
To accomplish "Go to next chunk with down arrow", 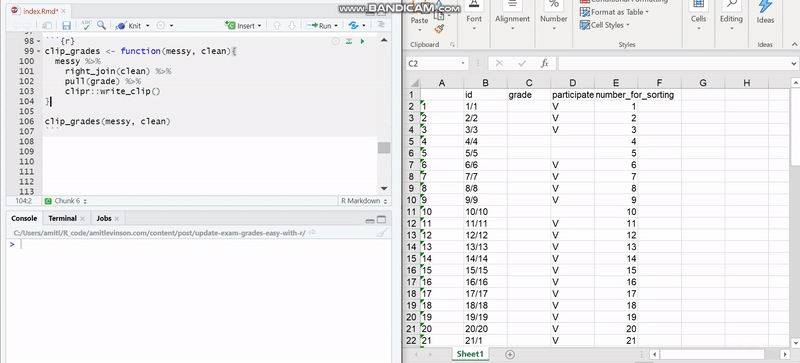I will point(292,26).
